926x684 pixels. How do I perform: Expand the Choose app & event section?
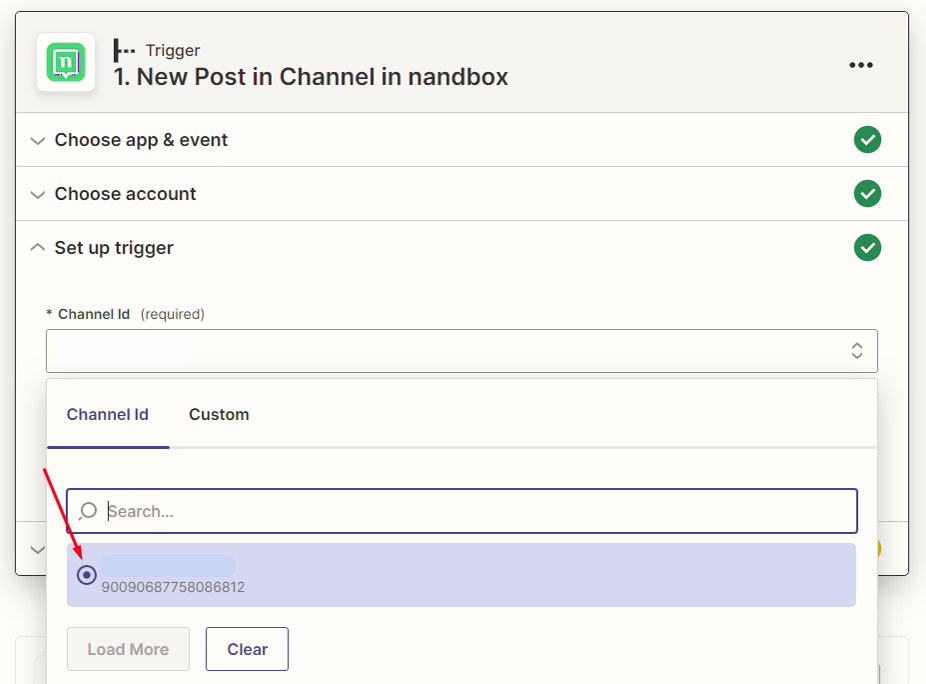pyautogui.click(x=141, y=140)
